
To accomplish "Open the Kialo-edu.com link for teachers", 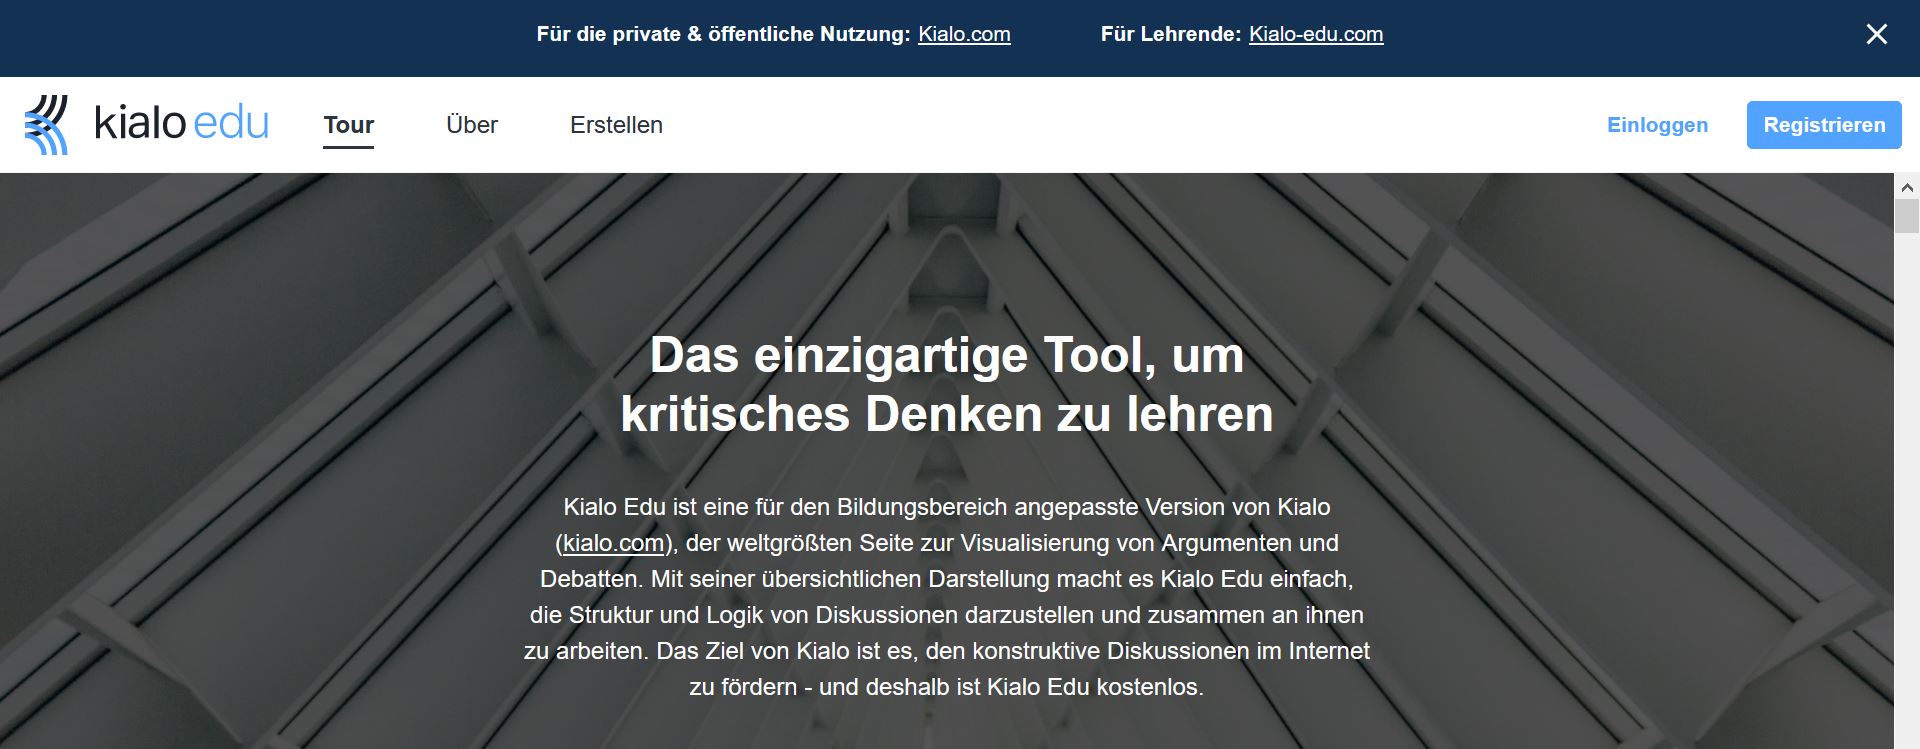I will (x=1316, y=34).
